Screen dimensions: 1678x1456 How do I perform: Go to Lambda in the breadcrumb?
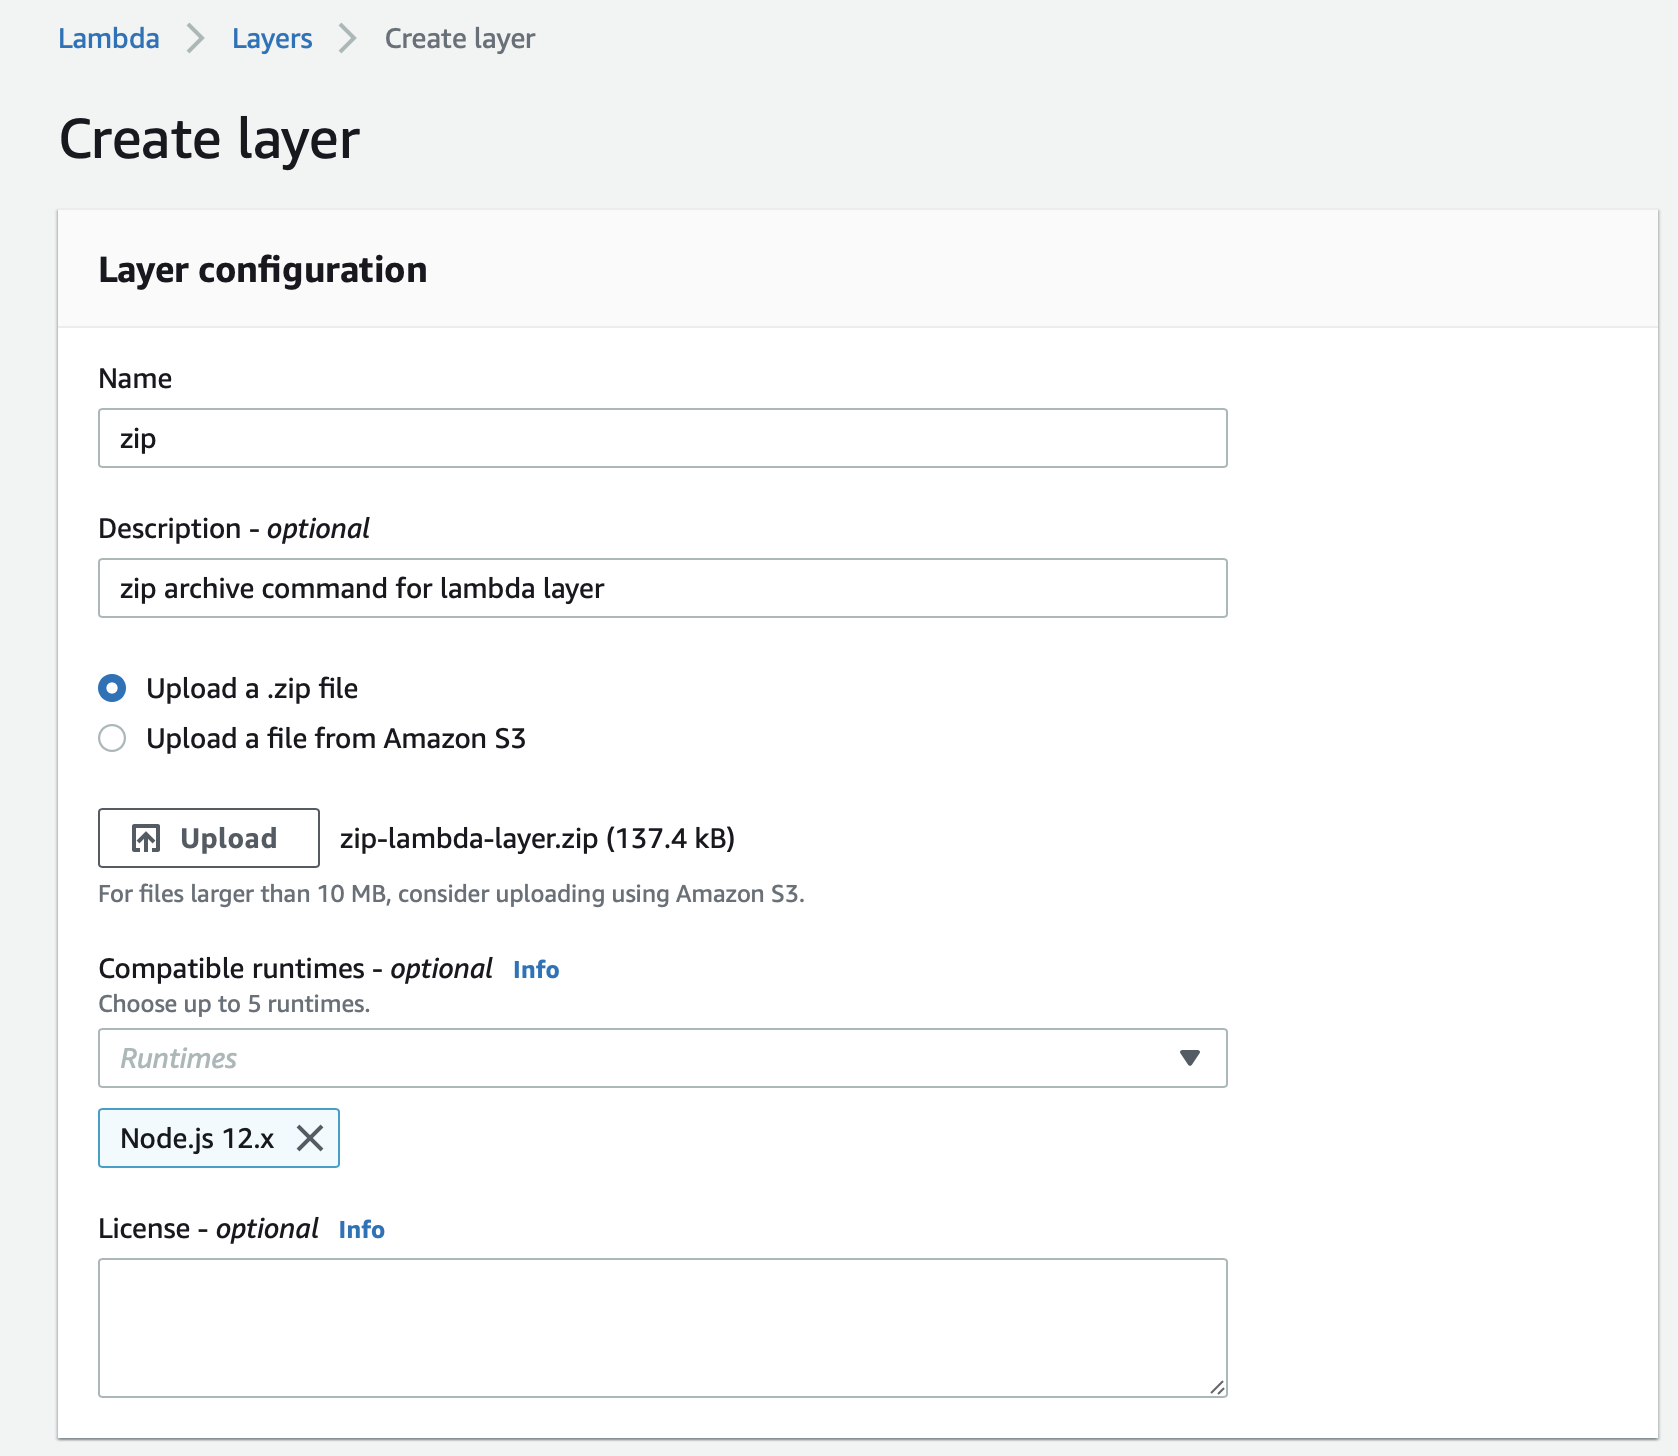[109, 39]
